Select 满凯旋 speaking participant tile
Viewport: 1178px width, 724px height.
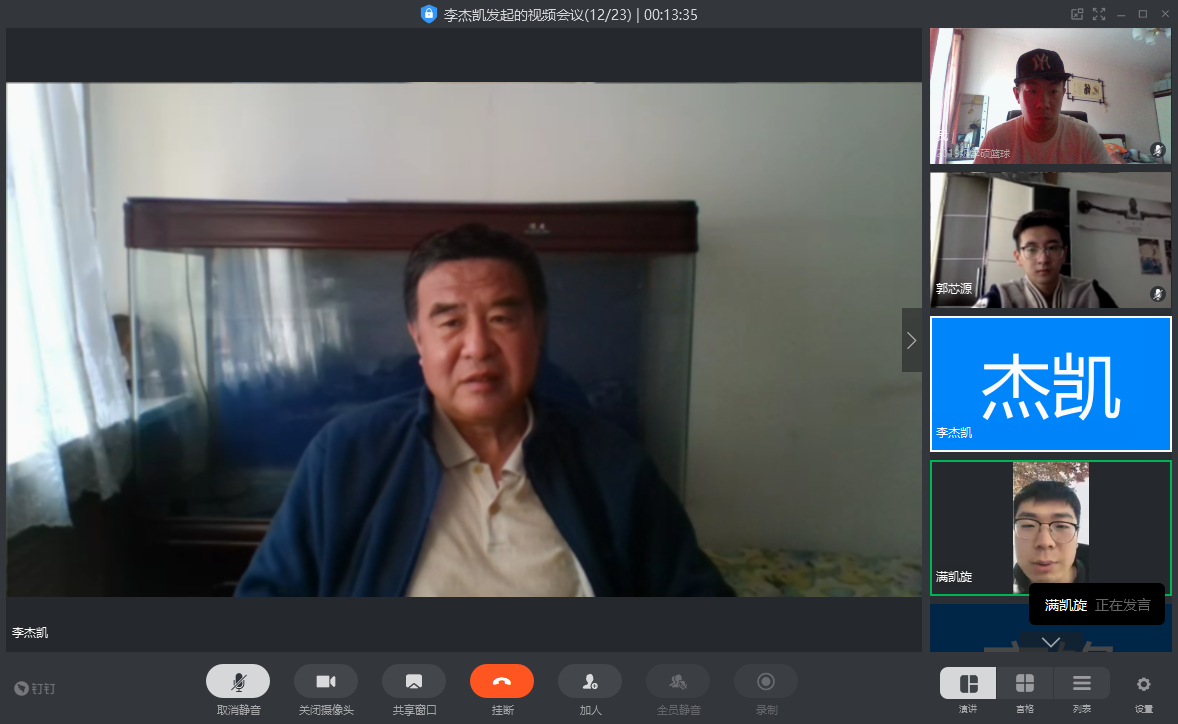point(1050,527)
